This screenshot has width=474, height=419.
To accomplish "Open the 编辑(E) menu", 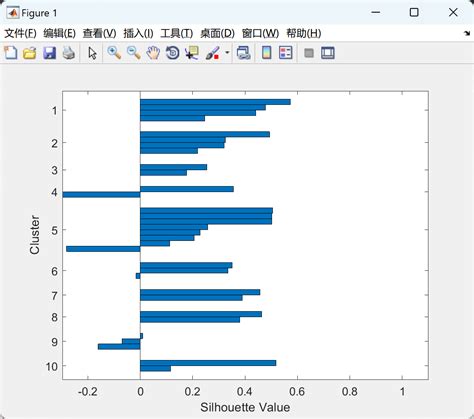I will pos(59,33).
